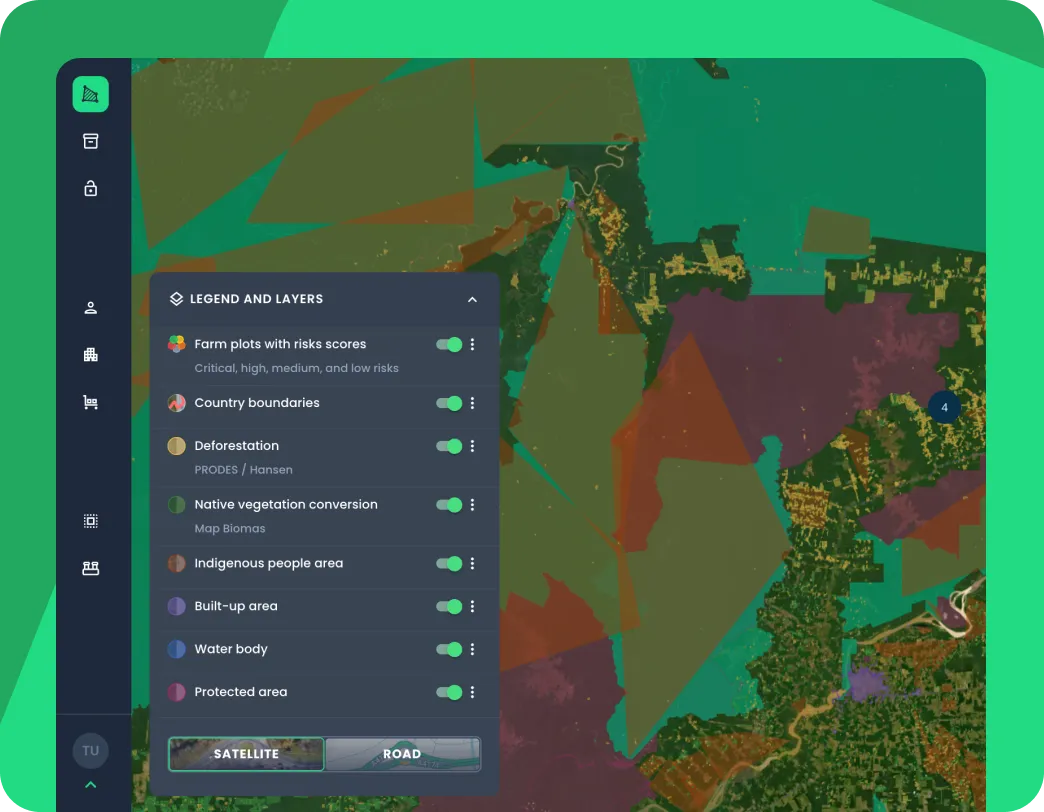Open options for Indigenous people area
This screenshot has height=812, width=1044.
[x=473, y=564]
